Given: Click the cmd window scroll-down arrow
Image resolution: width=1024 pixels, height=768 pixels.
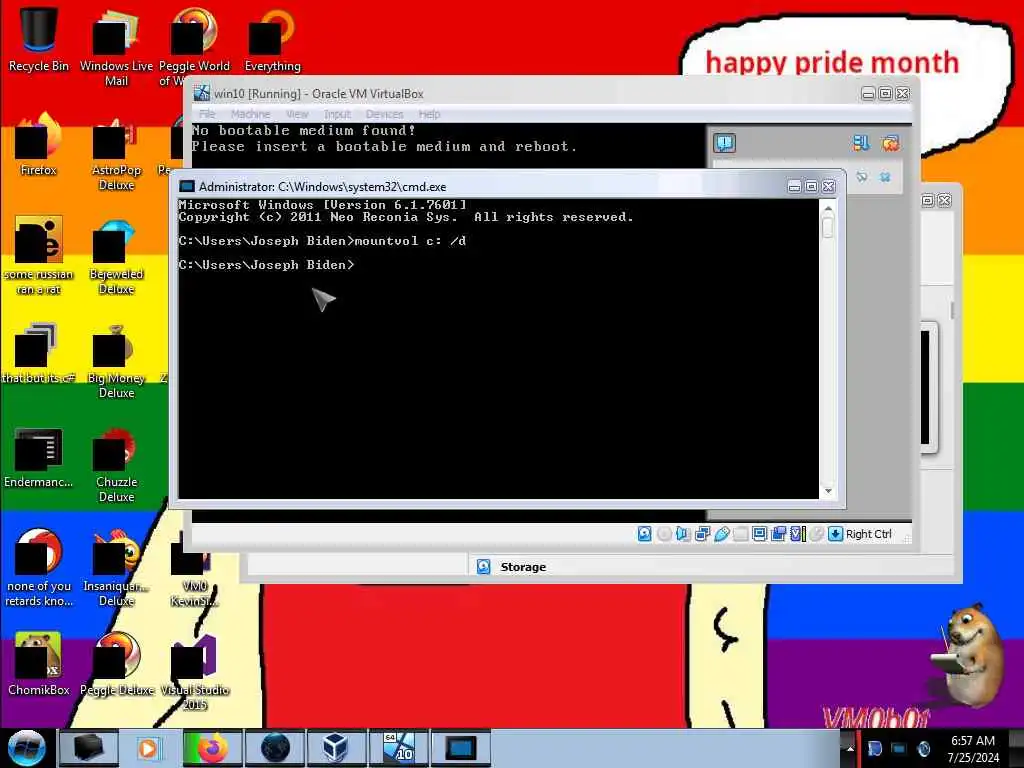Looking at the screenshot, I should [x=828, y=490].
